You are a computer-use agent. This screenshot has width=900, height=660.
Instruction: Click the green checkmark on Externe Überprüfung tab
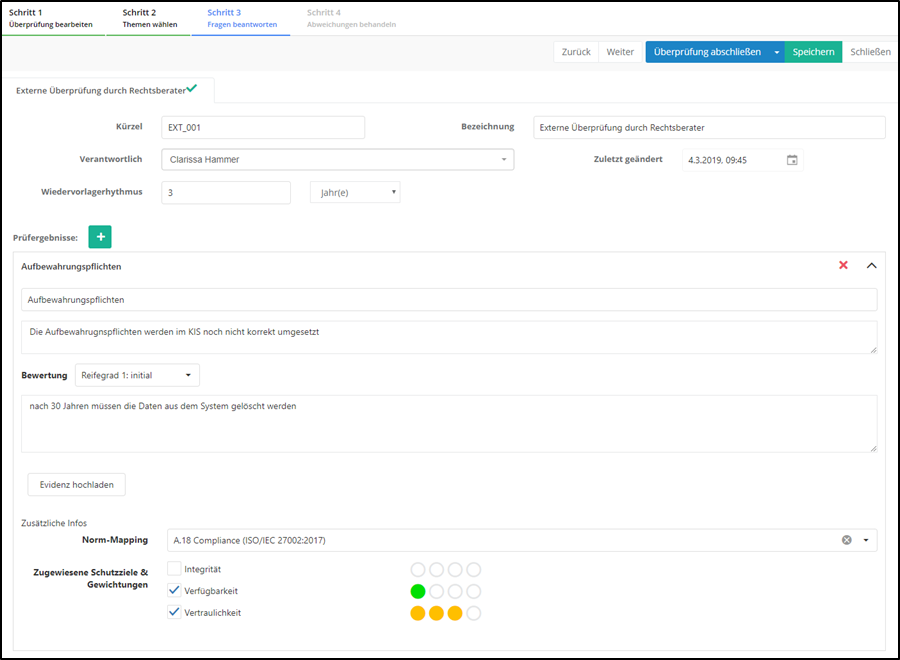pos(191,89)
